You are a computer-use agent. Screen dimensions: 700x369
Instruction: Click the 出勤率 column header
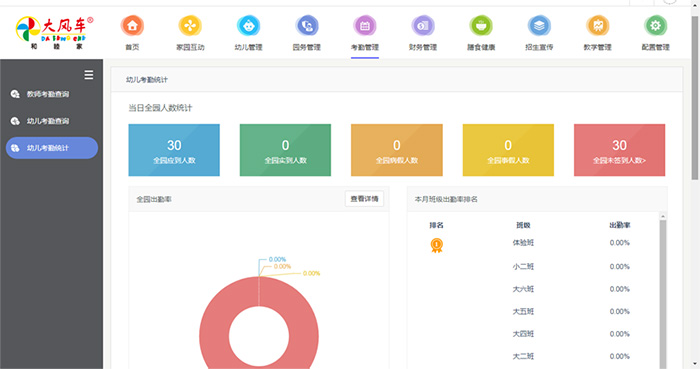pyautogui.click(x=619, y=225)
